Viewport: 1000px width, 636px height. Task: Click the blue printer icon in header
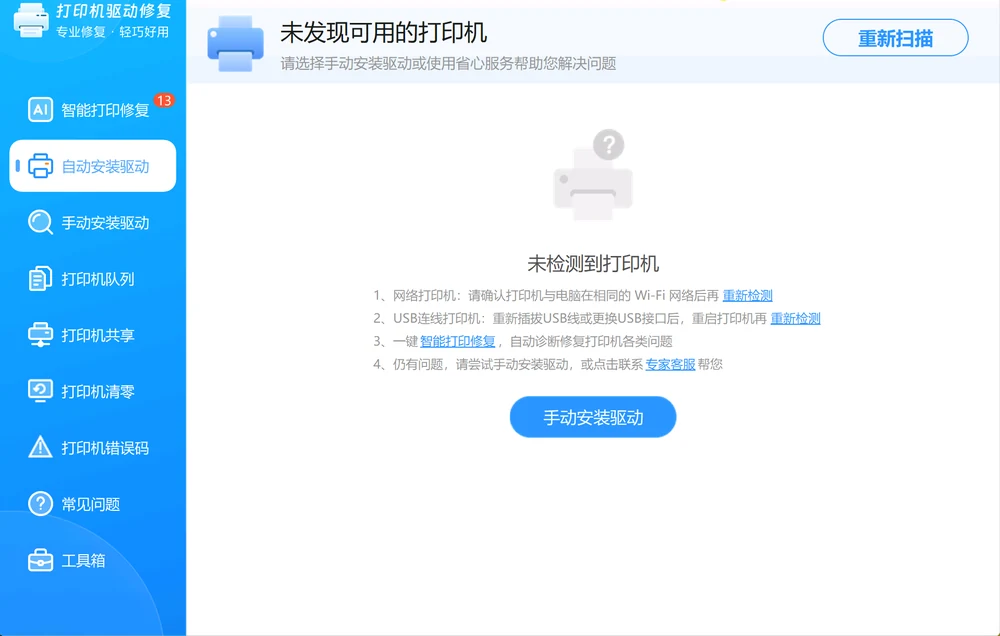(x=235, y=43)
